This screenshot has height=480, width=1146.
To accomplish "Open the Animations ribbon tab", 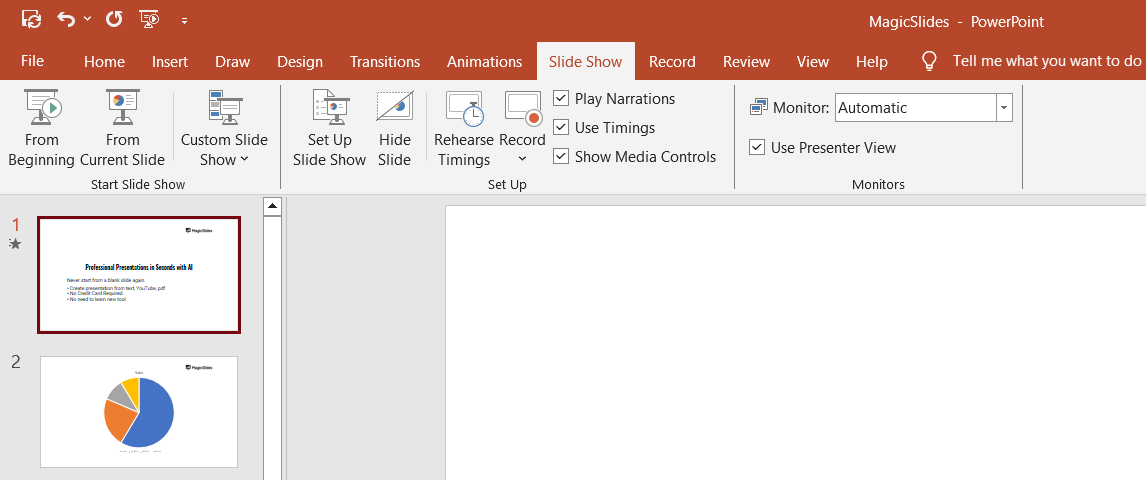I will (484, 62).
